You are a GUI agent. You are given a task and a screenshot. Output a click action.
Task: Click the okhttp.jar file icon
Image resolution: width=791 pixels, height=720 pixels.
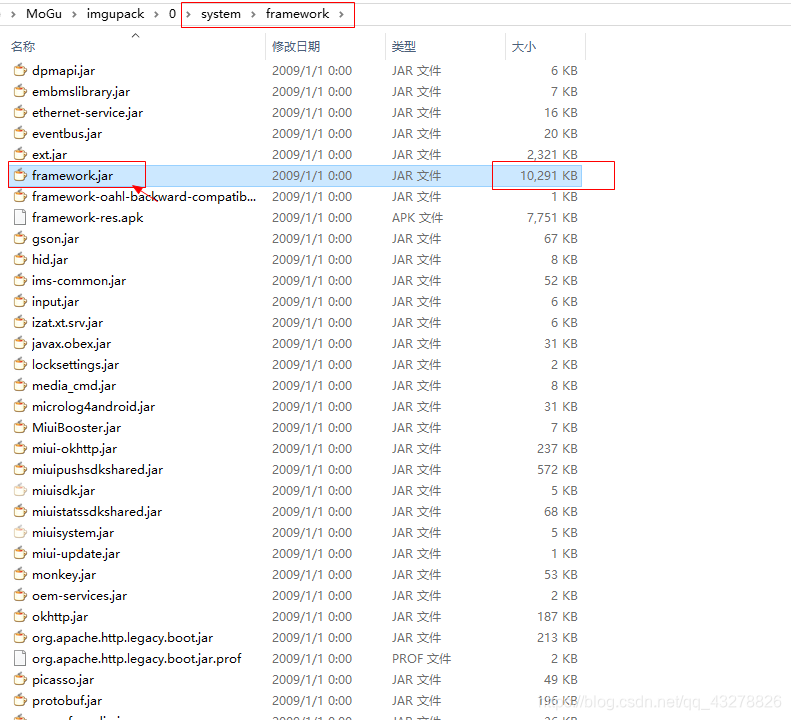coord(20,617)
